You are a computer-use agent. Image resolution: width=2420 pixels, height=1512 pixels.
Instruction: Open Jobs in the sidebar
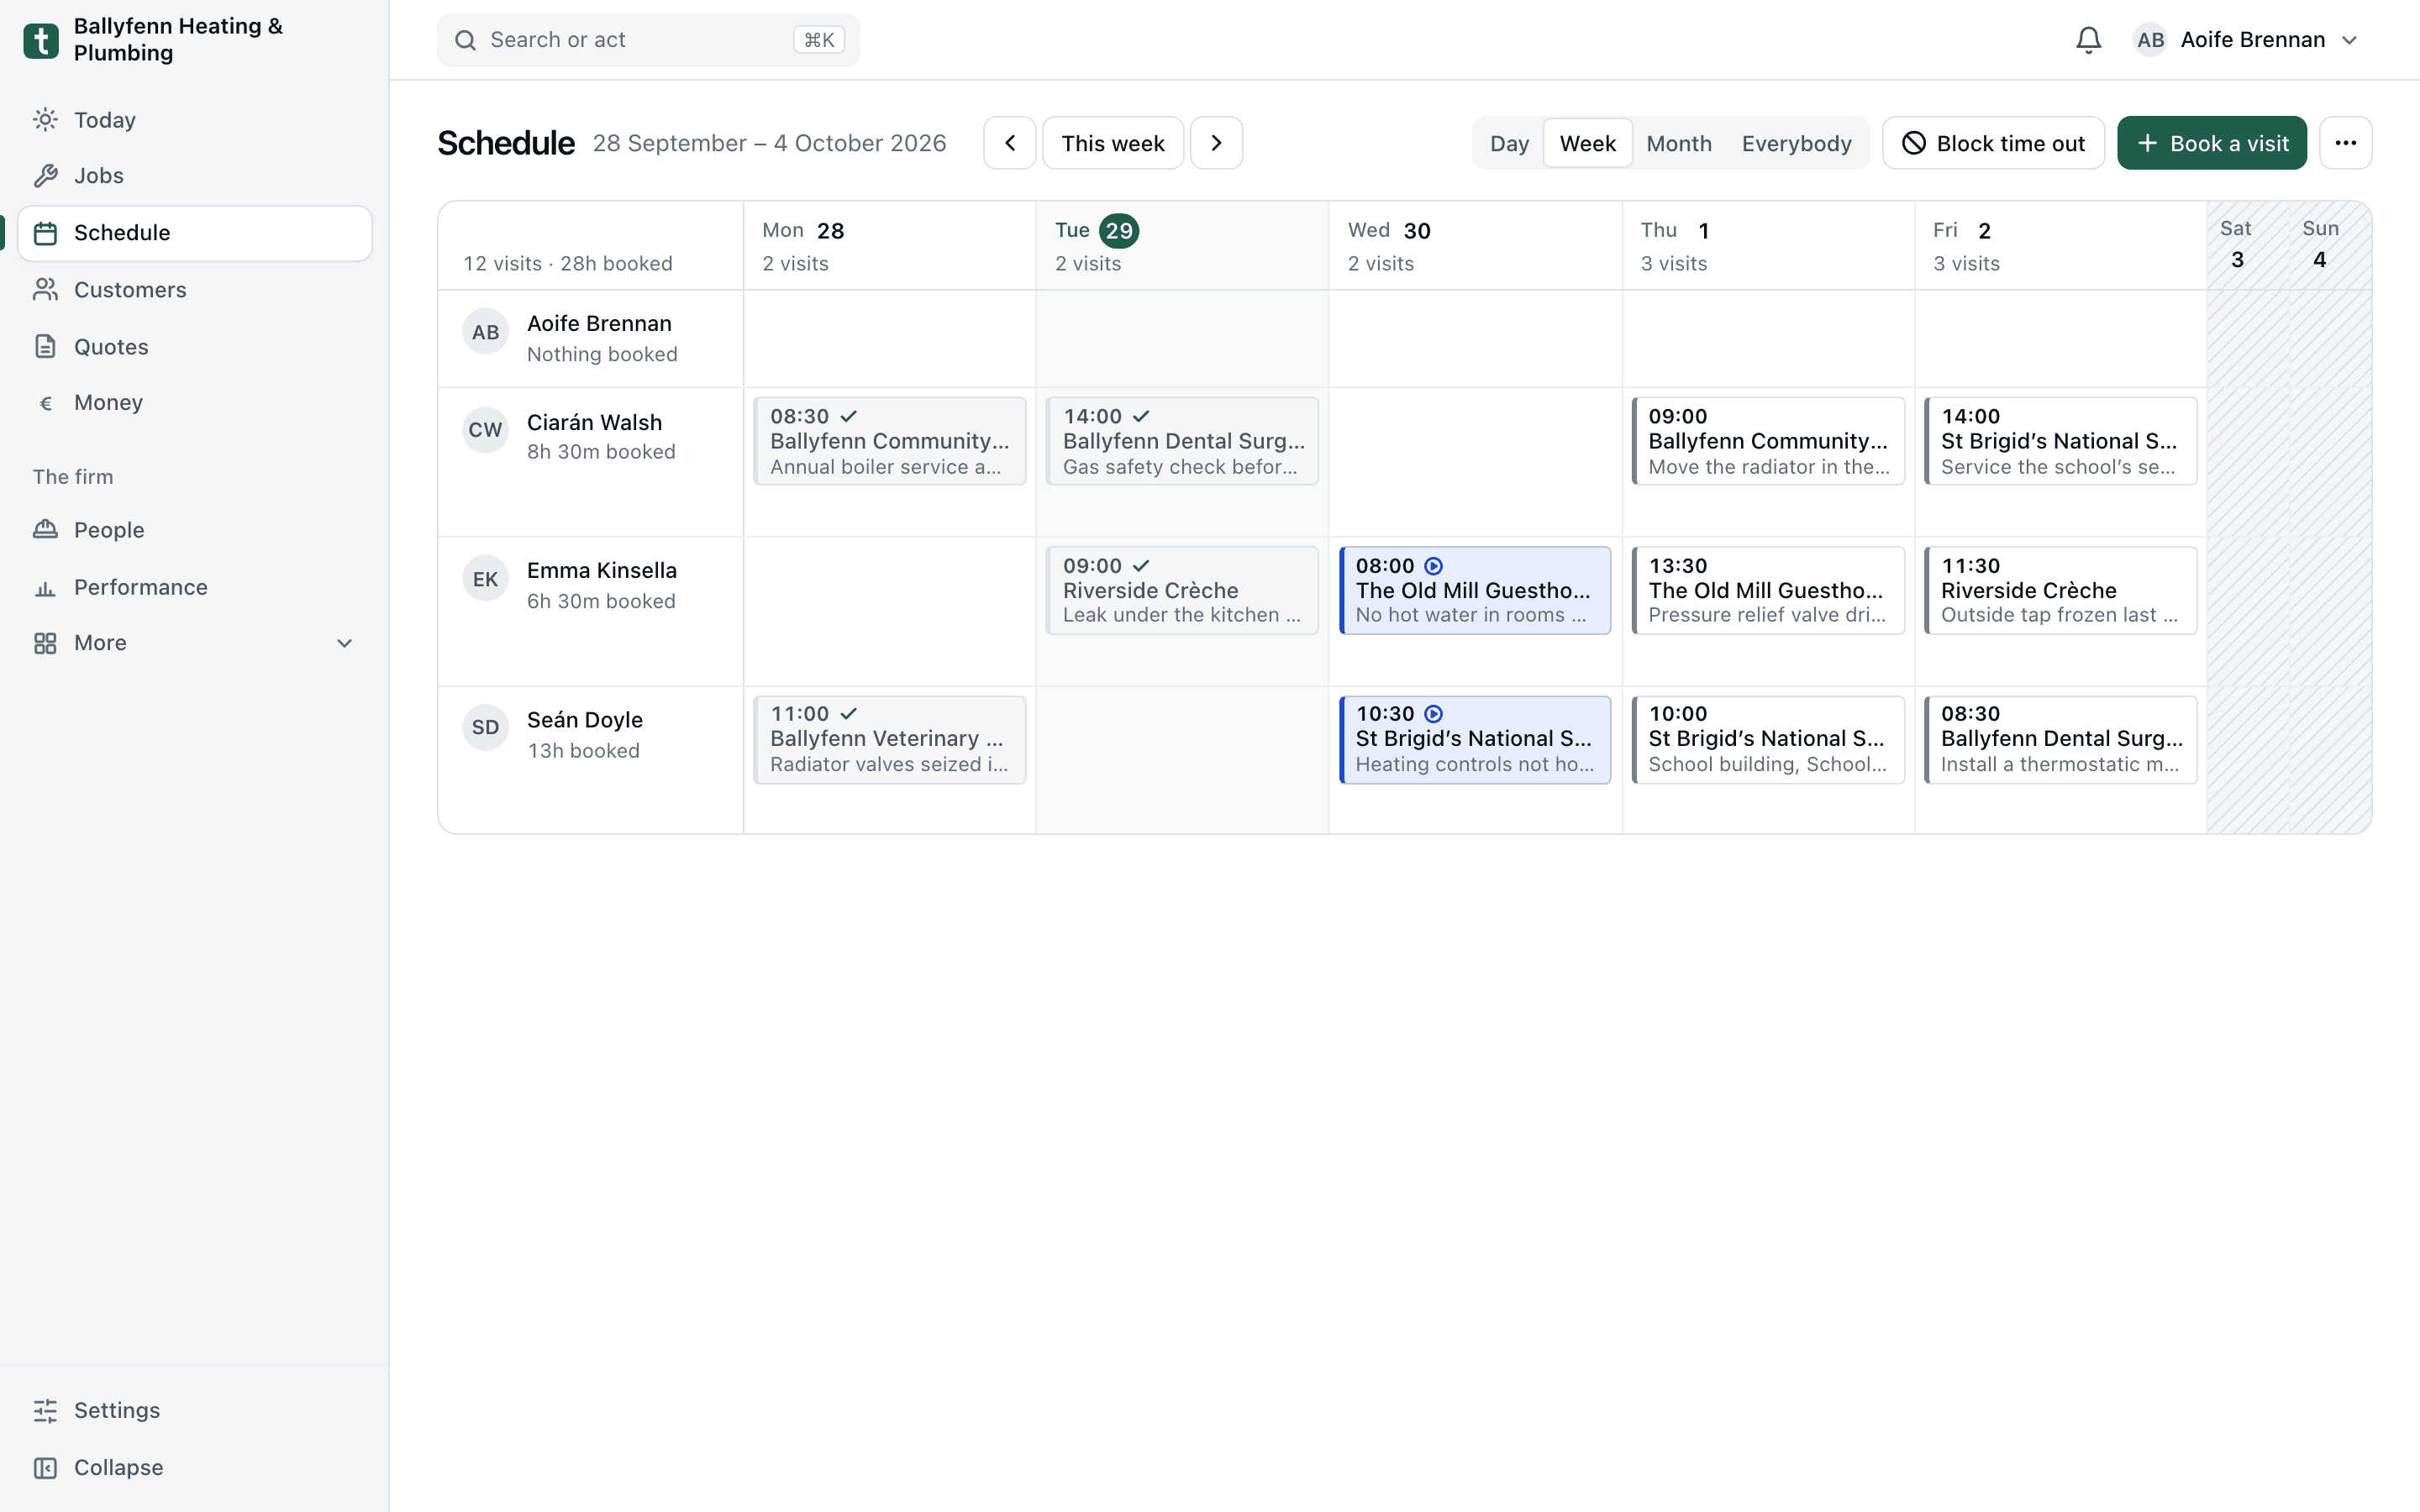tap(195, 176)
